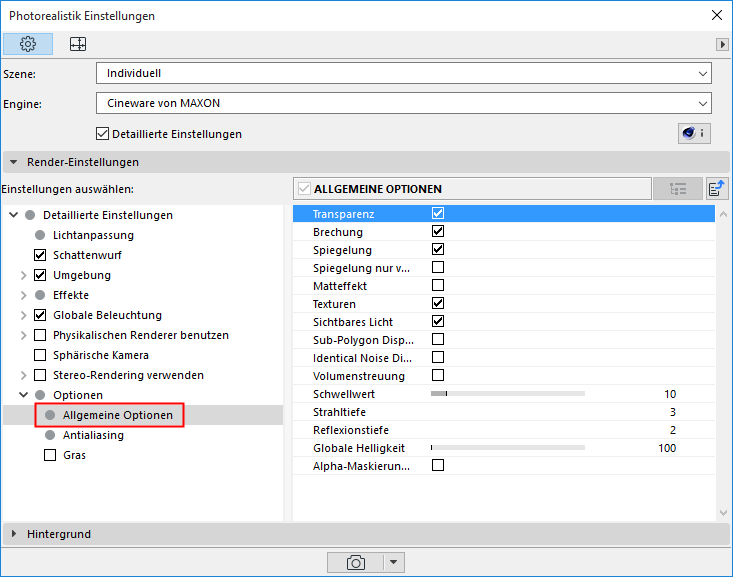733x577 pixels.
Task: Click the options list scroll down arrow
Action: 723,513
